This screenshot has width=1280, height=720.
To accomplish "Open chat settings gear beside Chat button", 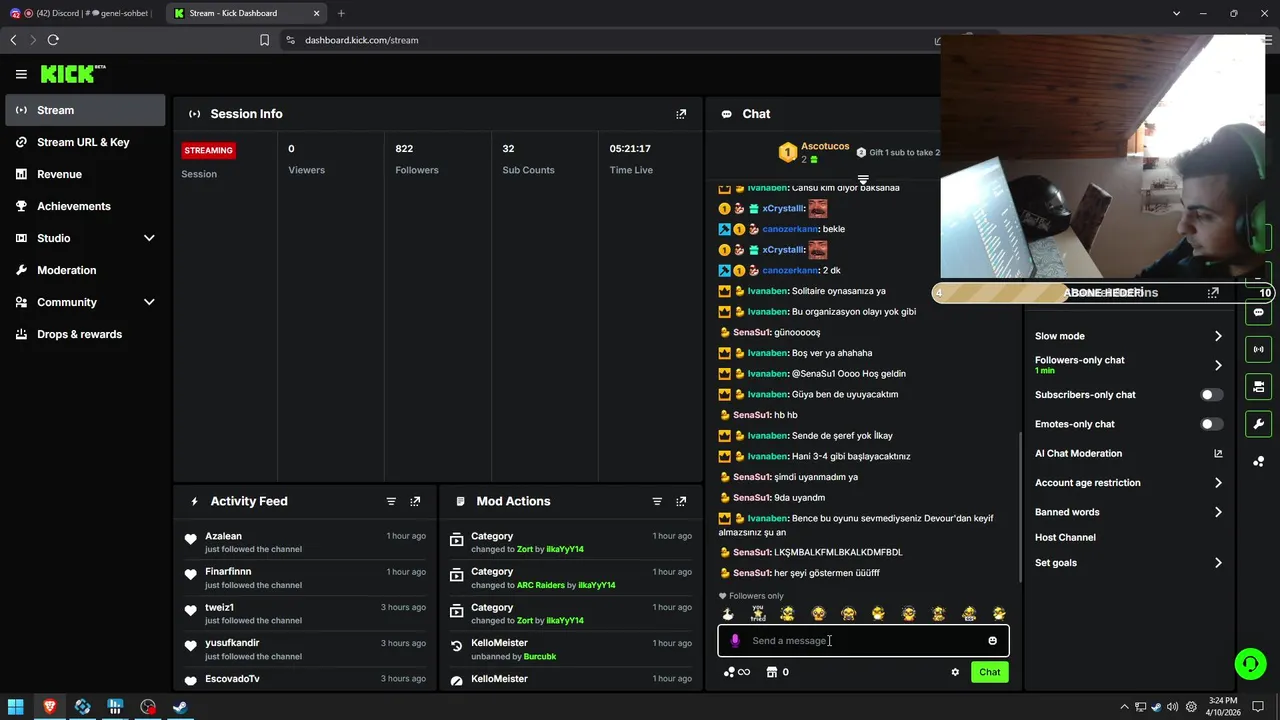I will (955, 672).
